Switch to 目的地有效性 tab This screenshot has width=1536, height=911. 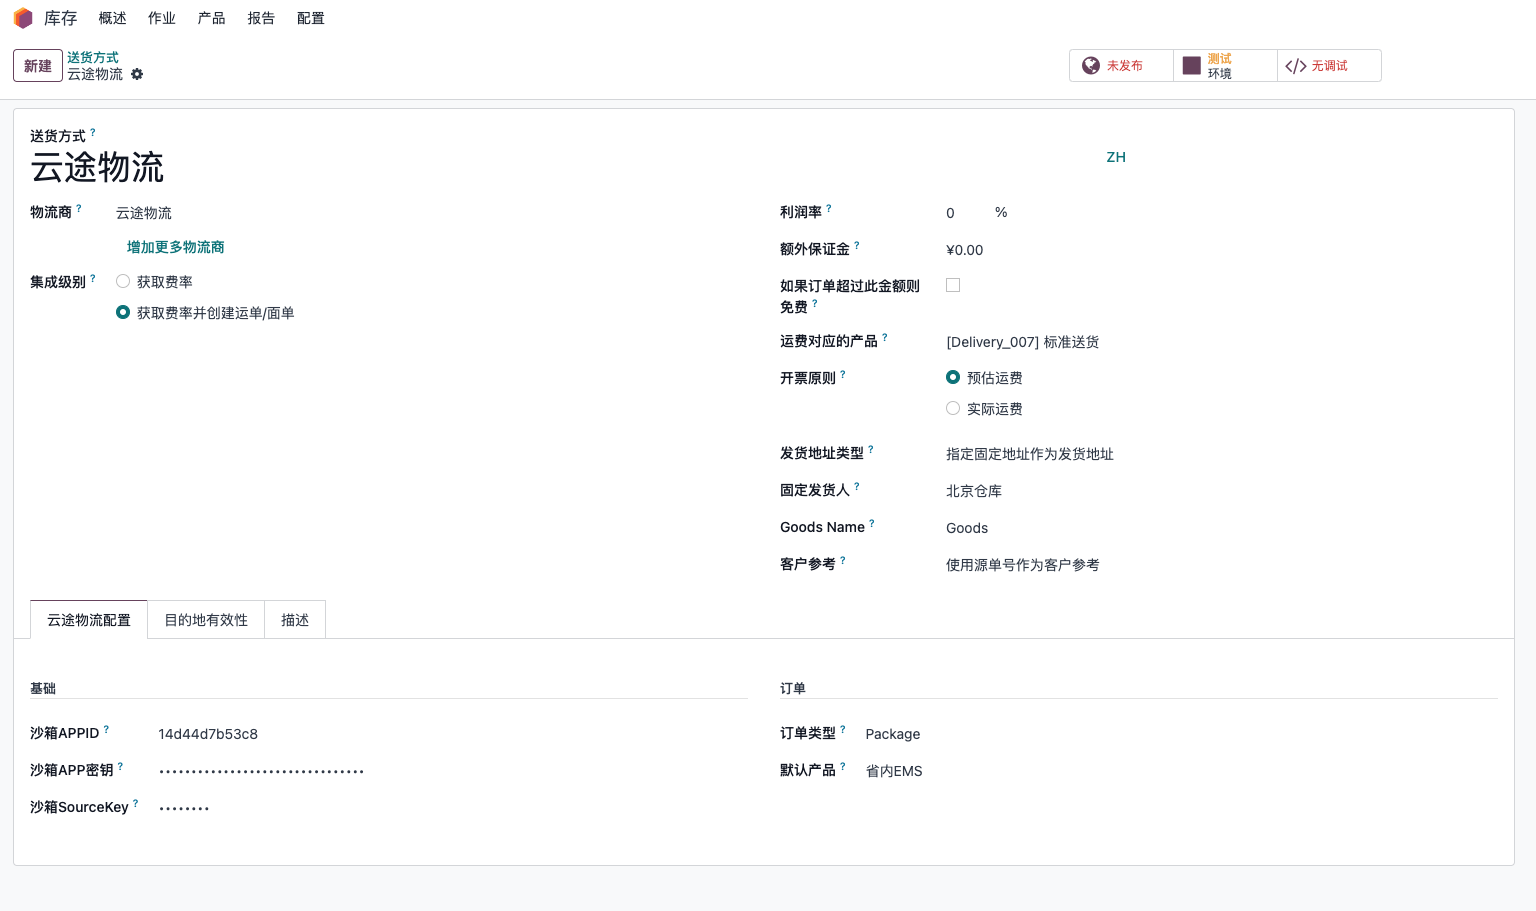pos(206,620)
